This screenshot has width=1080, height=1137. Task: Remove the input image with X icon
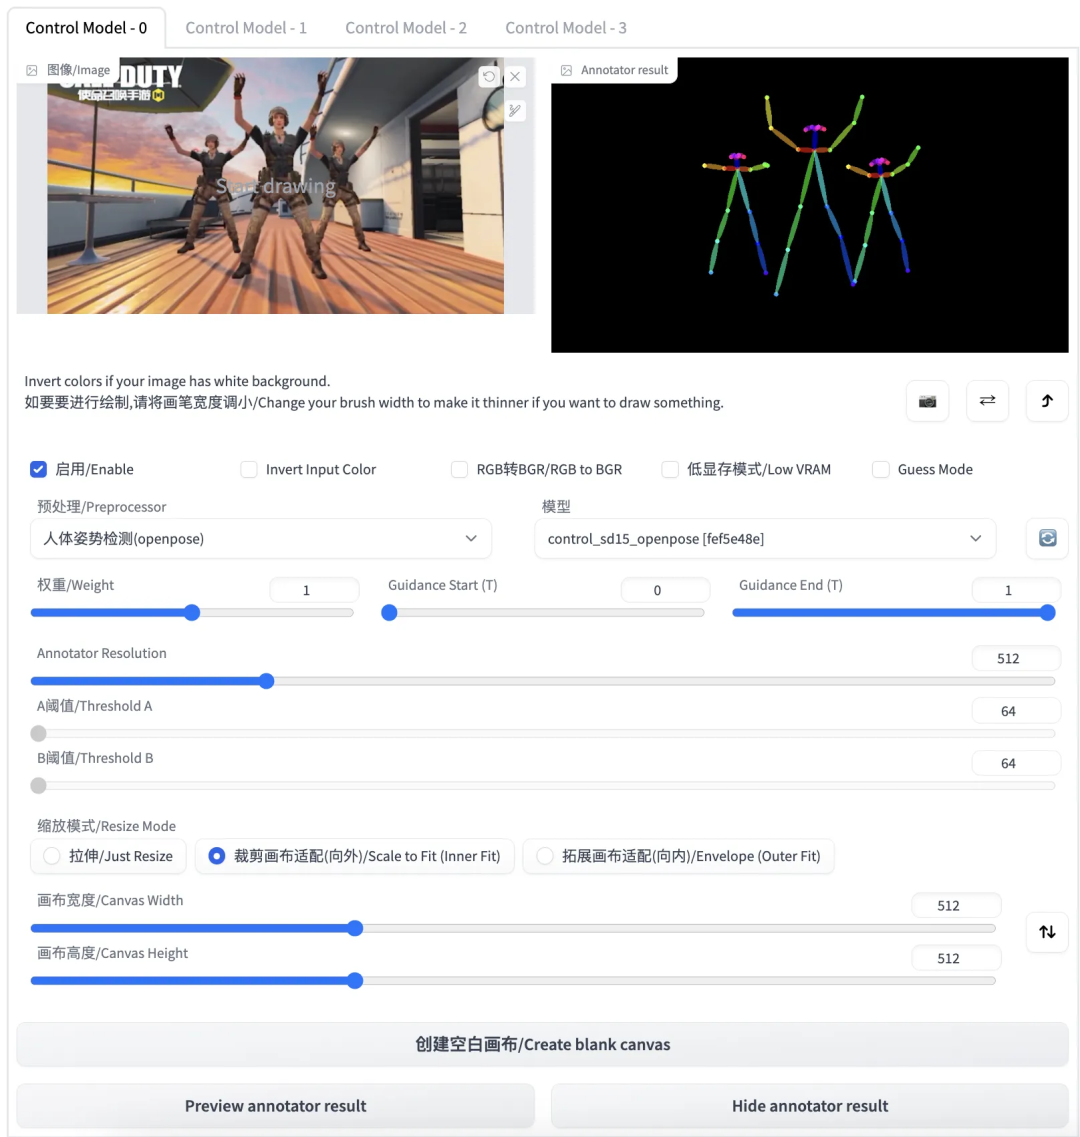[x=515, y=76]
